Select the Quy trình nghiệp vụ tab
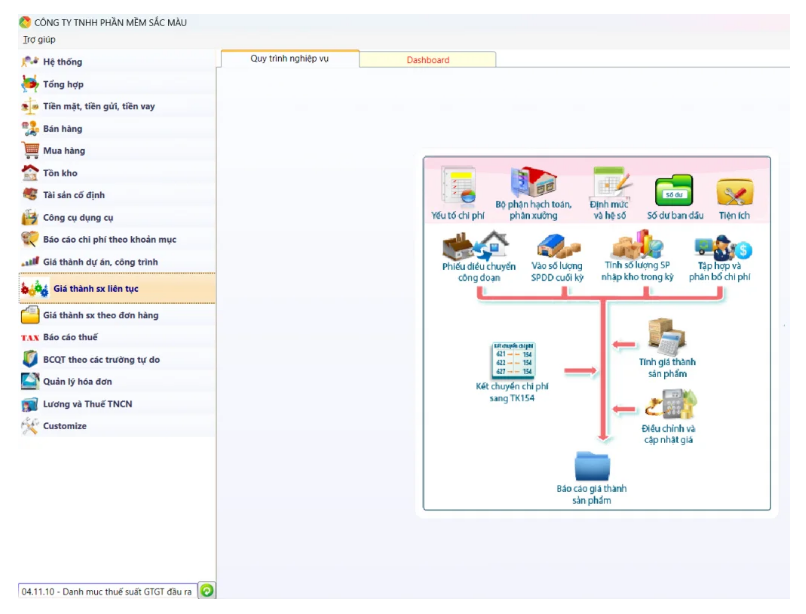 [x=289, y=59]
